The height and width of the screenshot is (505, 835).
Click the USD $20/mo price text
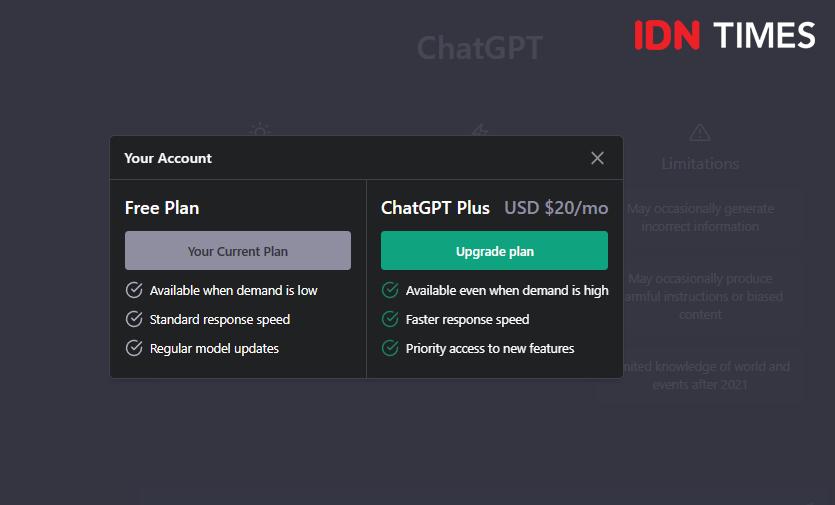click(556, 208)
